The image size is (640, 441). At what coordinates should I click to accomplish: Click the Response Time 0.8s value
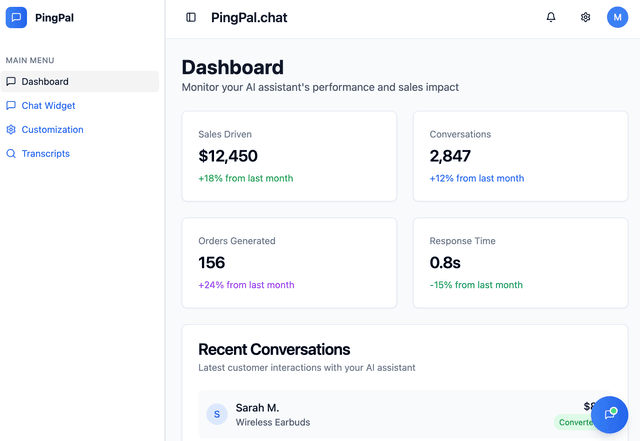tap(445, 263)
